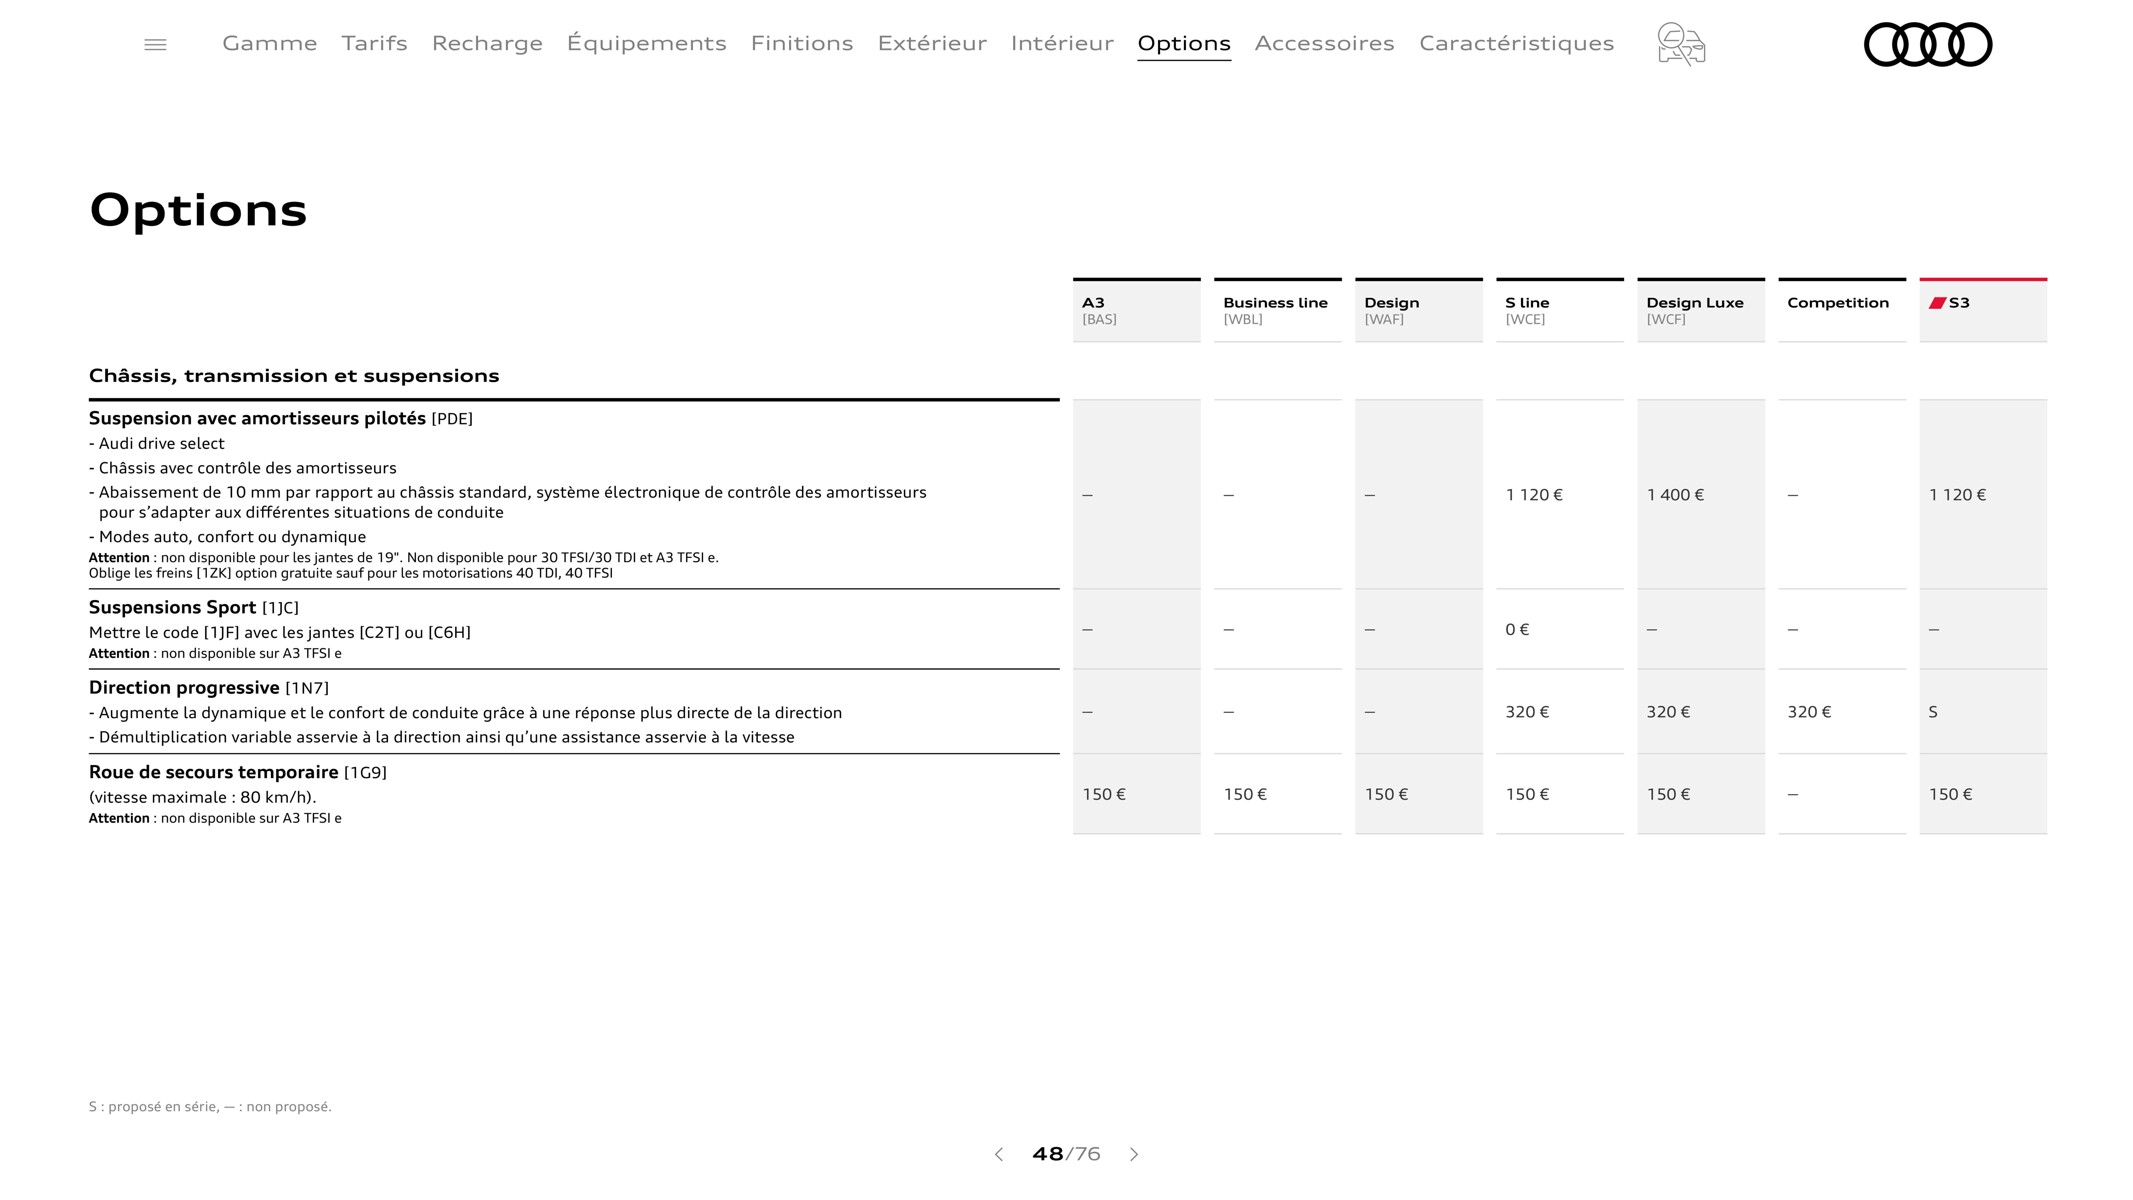Select the Business line column header
This screenshot has height=1200, width=2133.
(1278, 310)
